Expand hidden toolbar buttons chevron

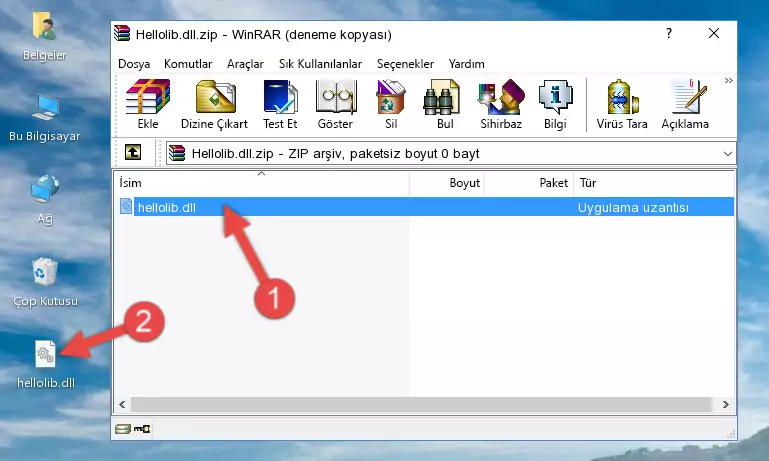tap(729, 80)
